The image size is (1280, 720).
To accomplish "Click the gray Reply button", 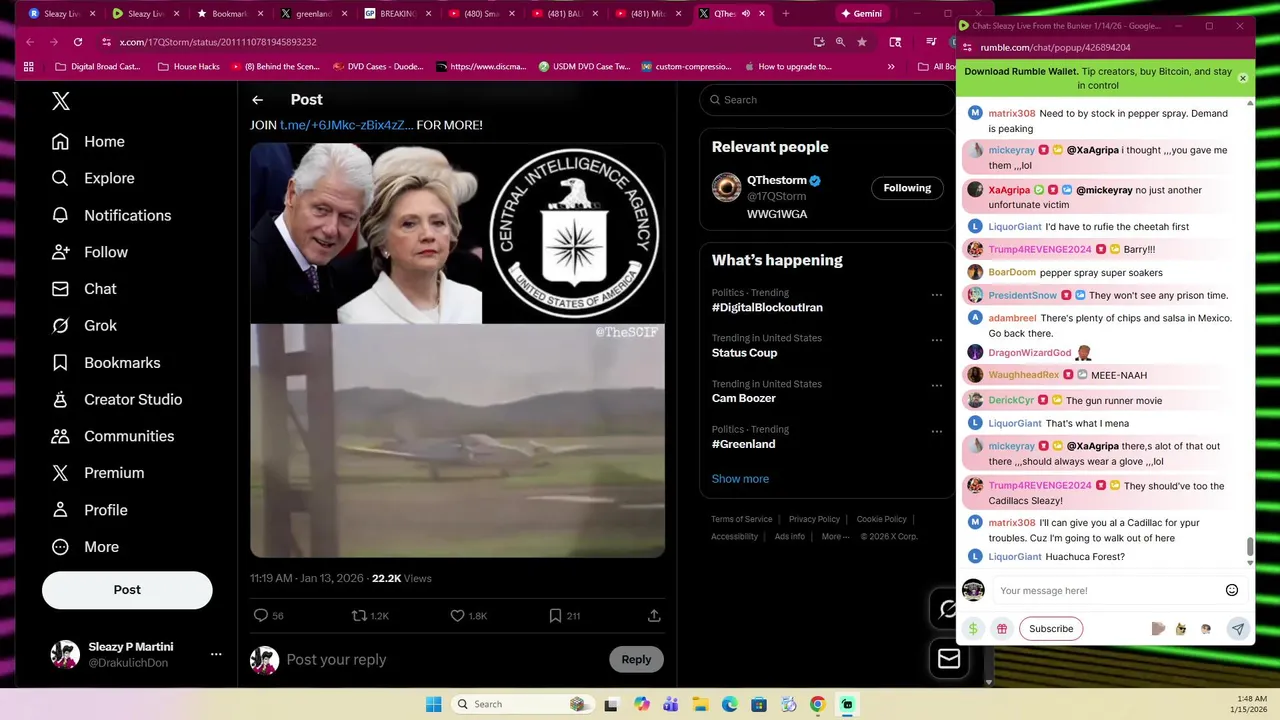I will pyautogui.click(x=636, y=659).
